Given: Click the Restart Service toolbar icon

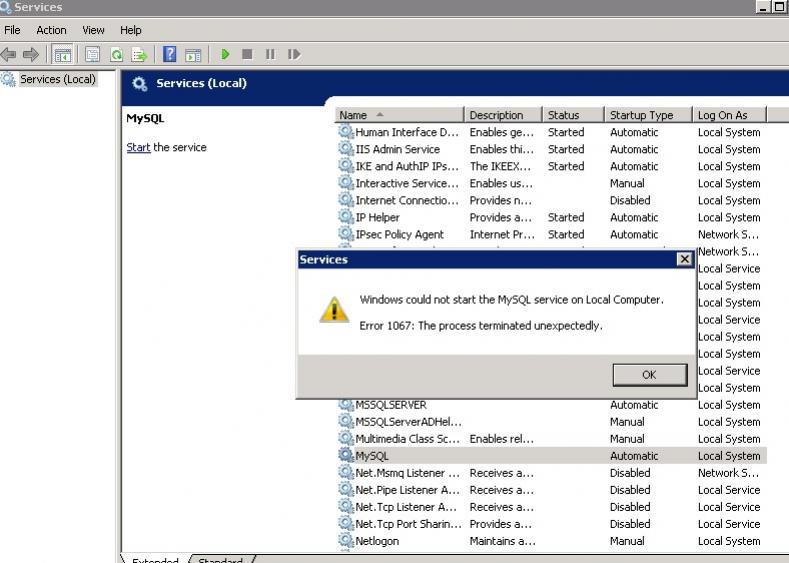Looking at the screenshot, I should (294, 54).
